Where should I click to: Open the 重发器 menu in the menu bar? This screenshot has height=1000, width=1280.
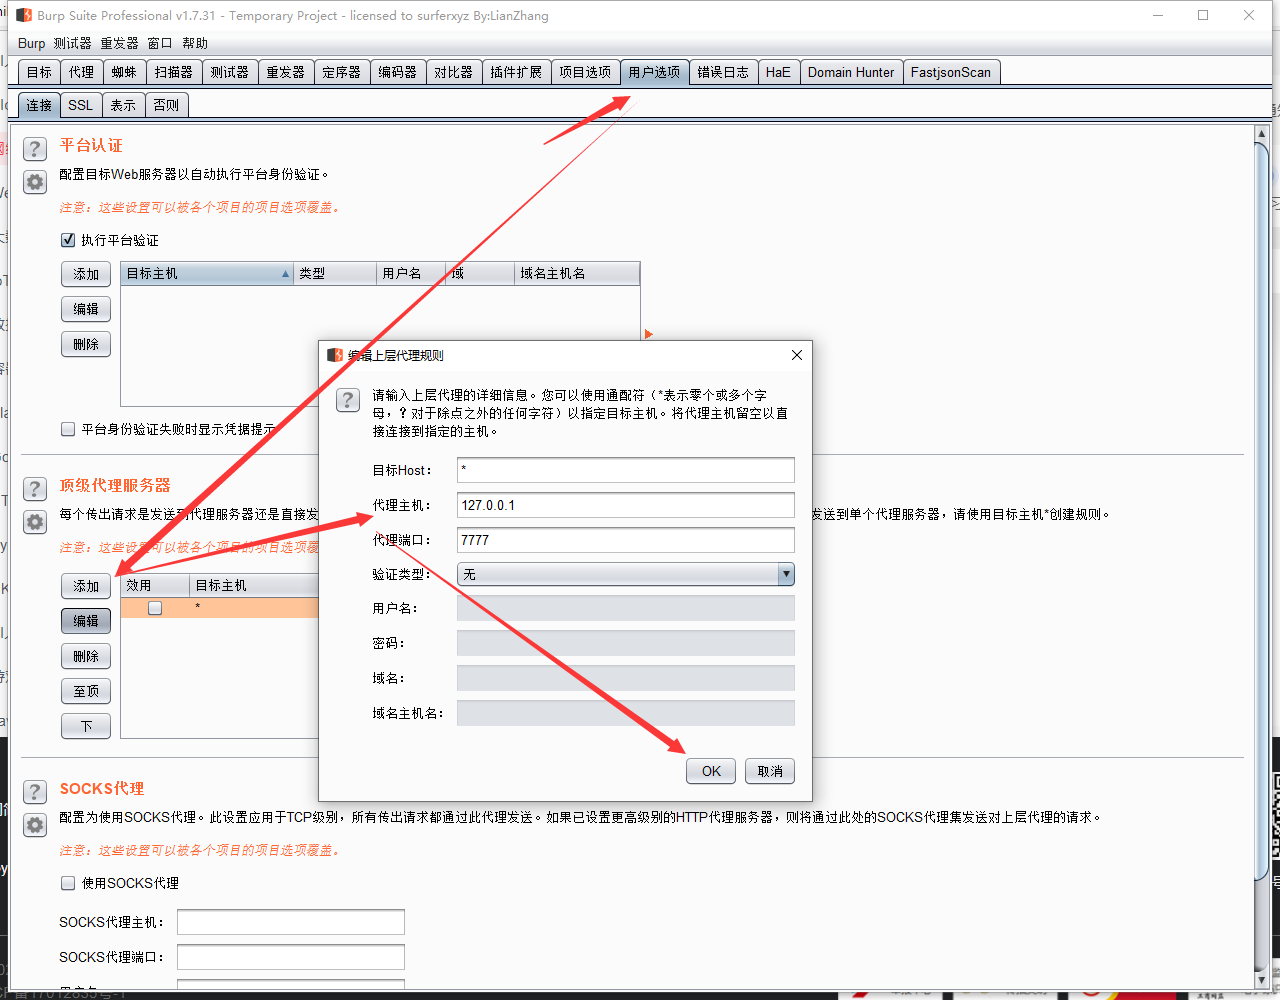click(x=119, y=43)
